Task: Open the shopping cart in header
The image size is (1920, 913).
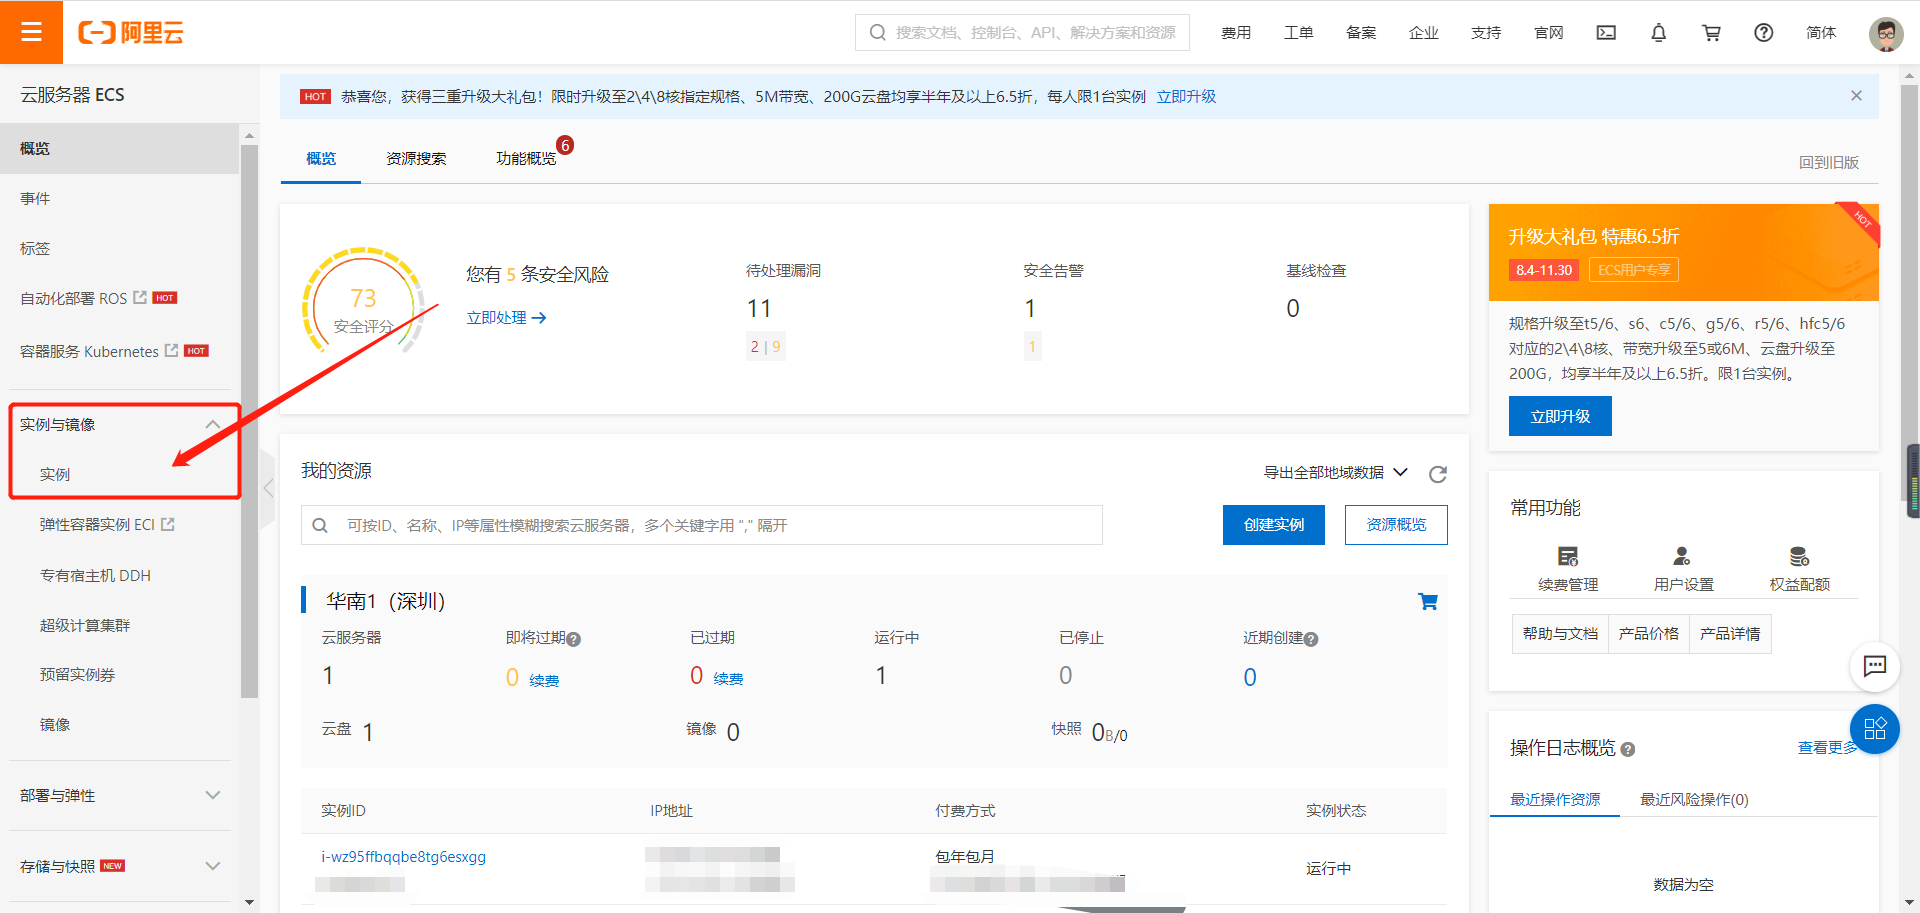Action: point(1711,33)
